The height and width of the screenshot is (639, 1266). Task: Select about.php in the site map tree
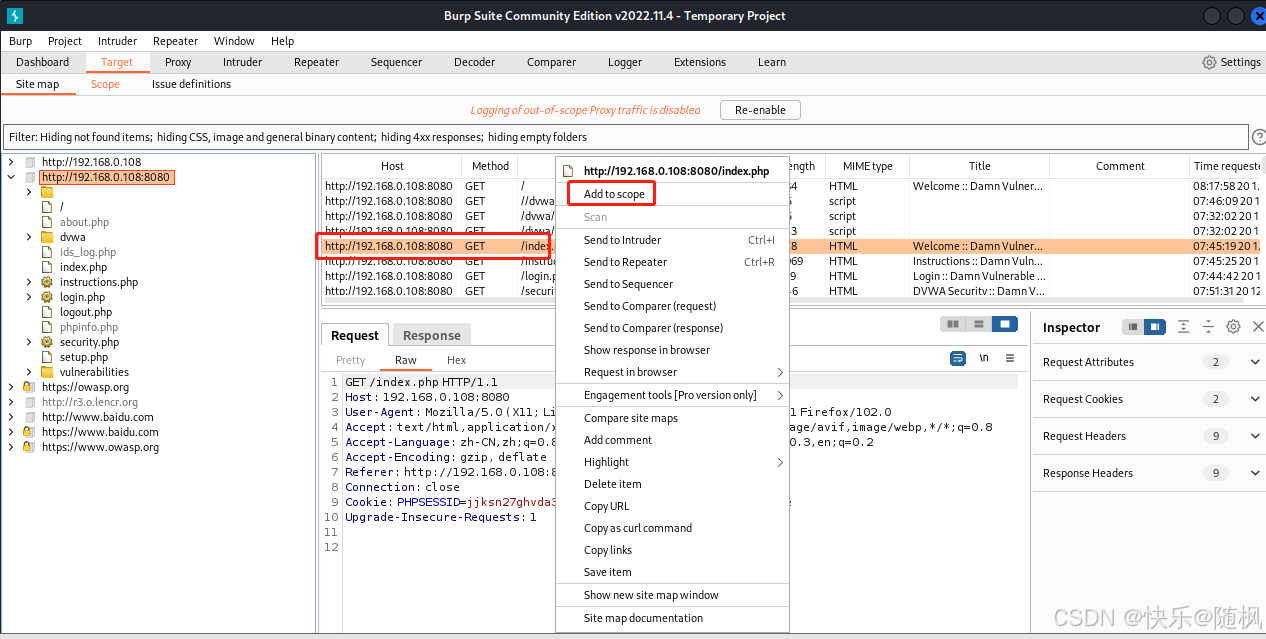84,222
